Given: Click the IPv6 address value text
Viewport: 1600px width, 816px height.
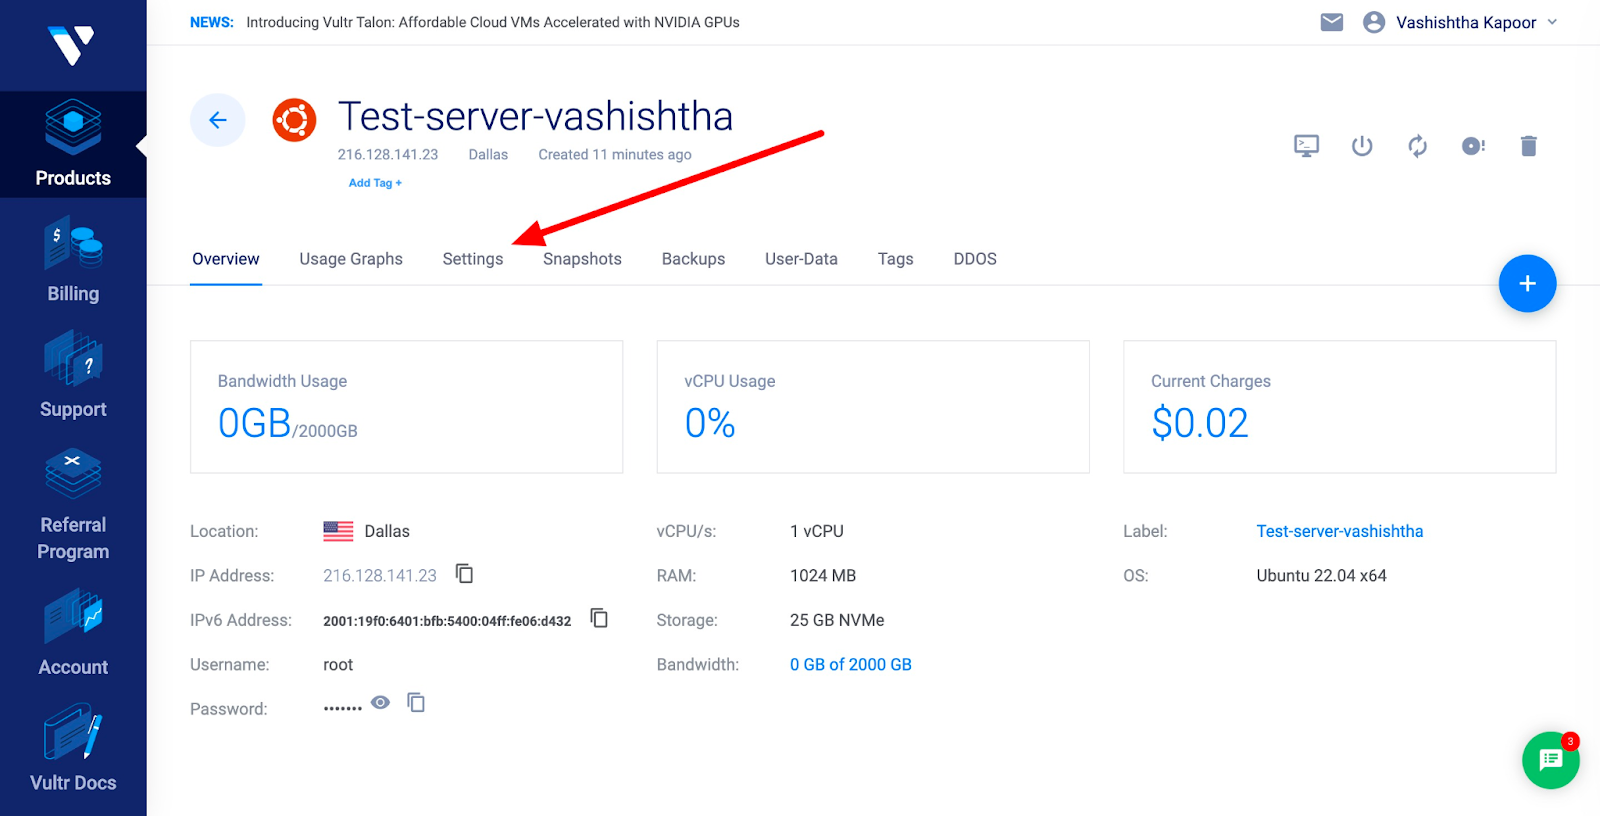Looking at the screenshot, I should tap(447, 621).
